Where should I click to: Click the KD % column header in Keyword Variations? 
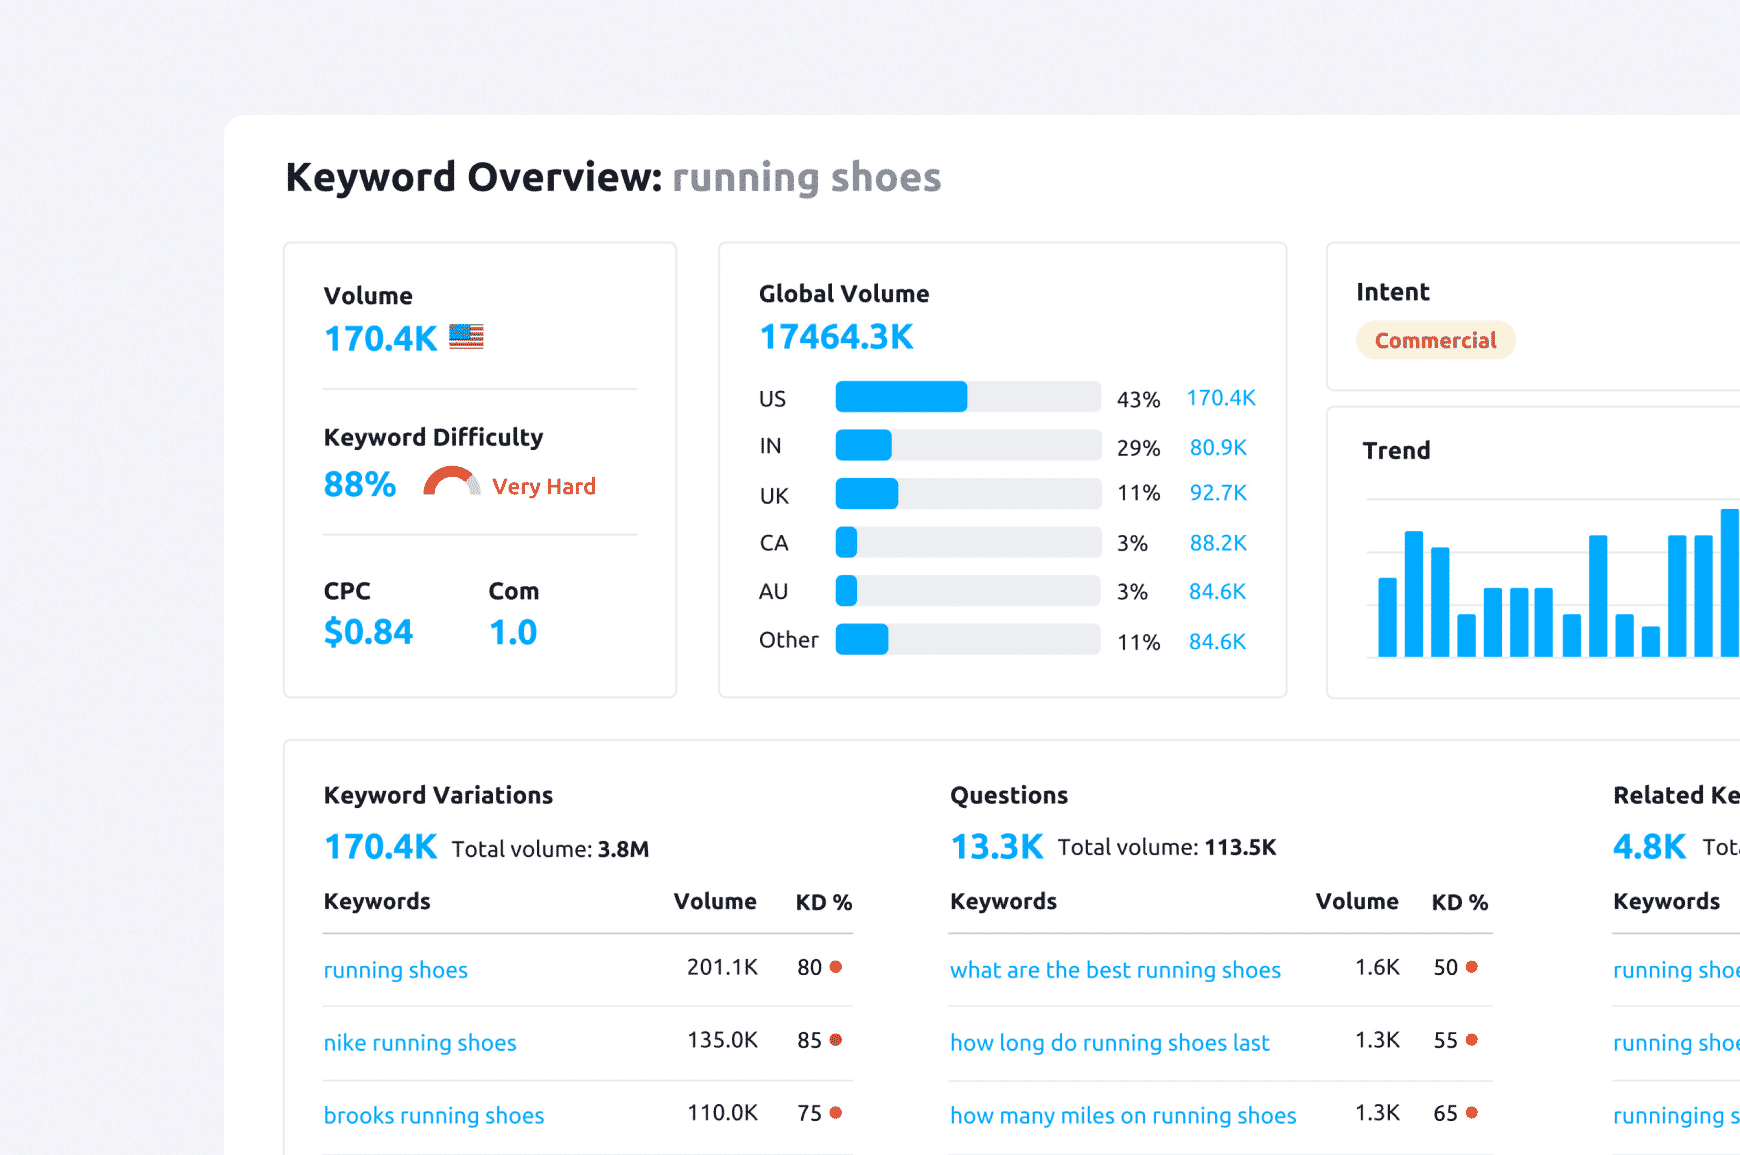pyautogui.click(x=824, y=902)
